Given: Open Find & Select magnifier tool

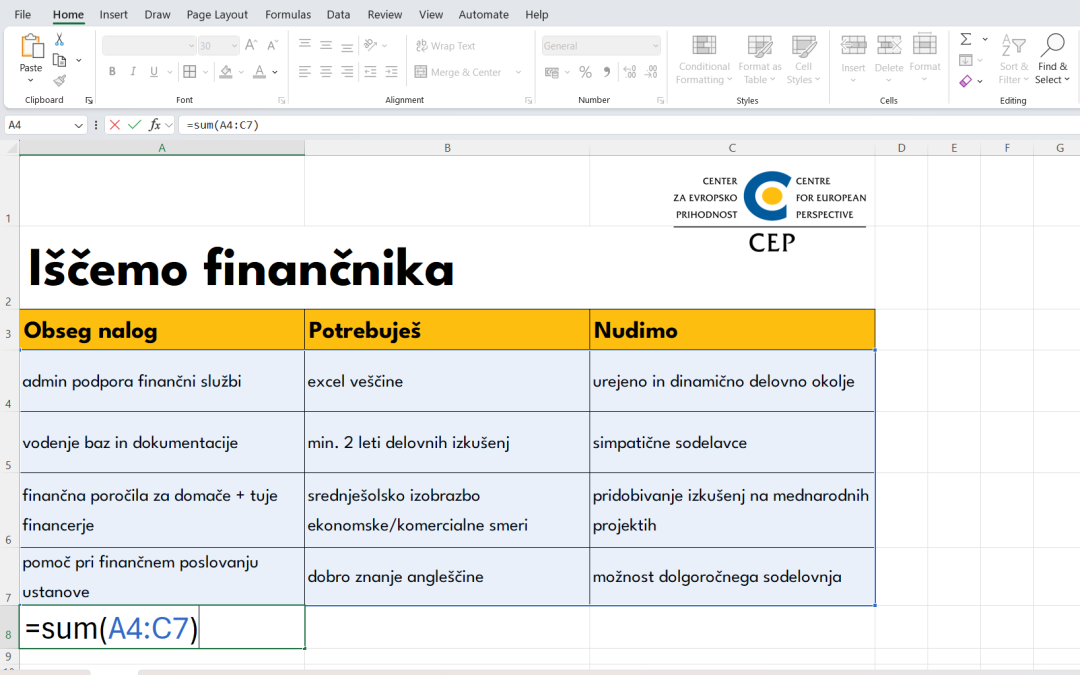Looking at the screenshot, I should tap(1052, 59).
